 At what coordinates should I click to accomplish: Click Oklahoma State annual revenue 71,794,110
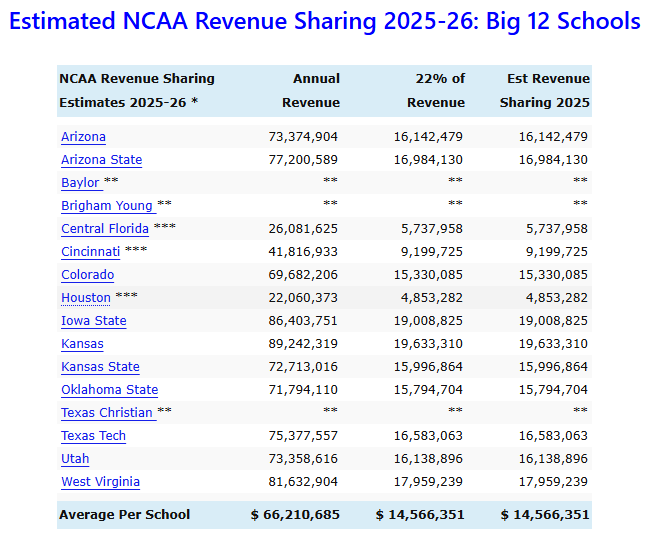click(303, 390)
